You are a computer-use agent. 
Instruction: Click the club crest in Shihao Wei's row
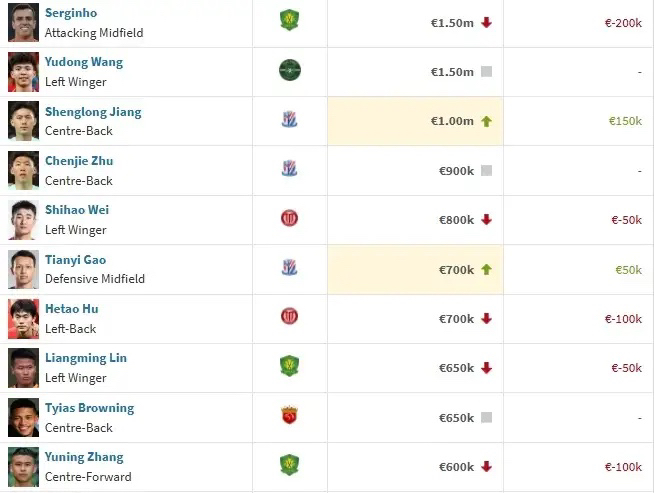coord(290,218)
